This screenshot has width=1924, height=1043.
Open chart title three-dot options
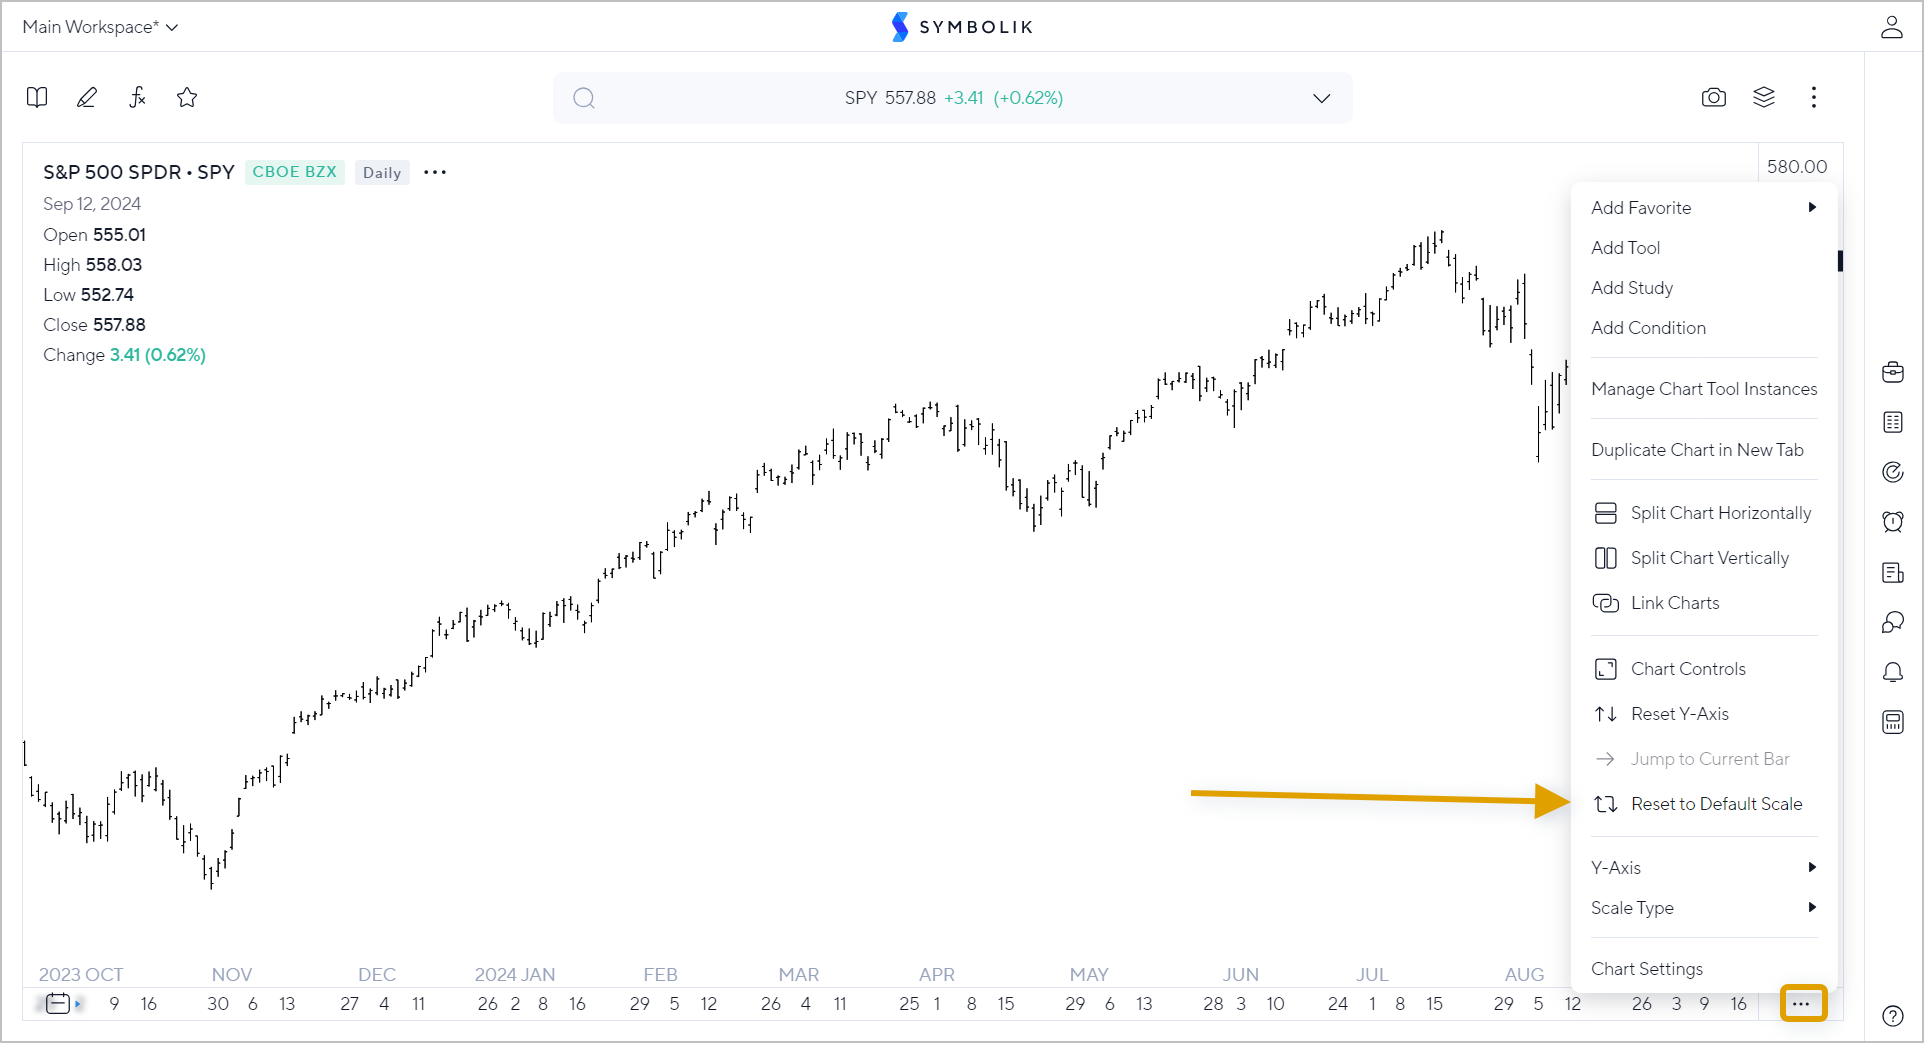pyautogui.click(x=435, y=172)
